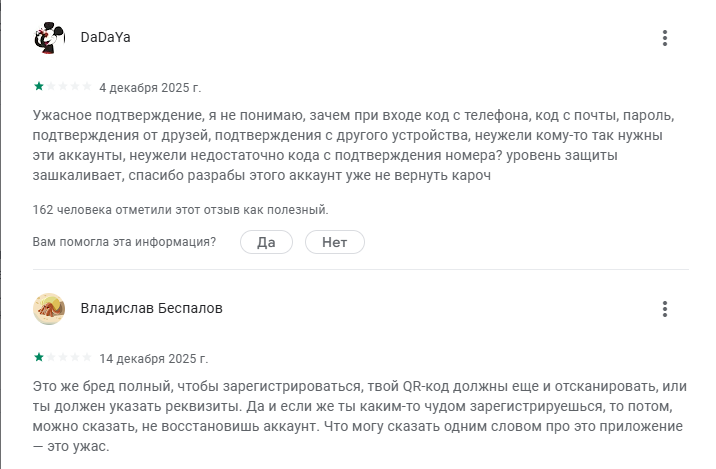Viewport: 716px width, 469px height.
Task: Click the last empty star in DaDaYa's rating
Action: [87, 86]
